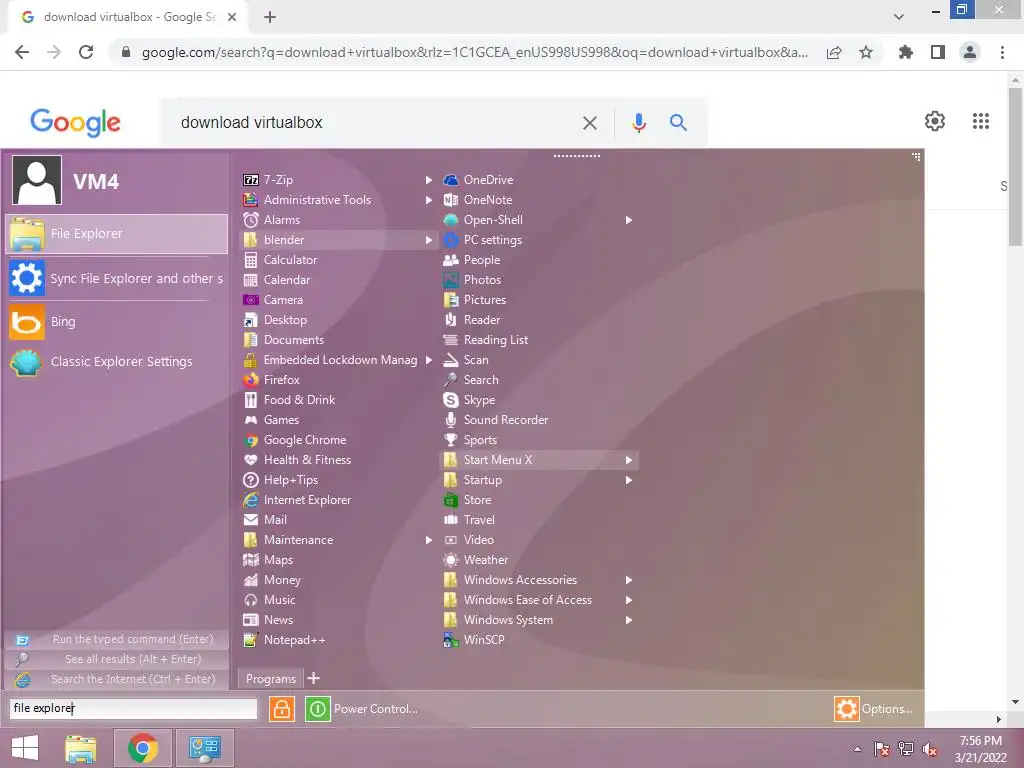This screenshot has height=768, width=1024.
Task: Open PC settings gear icon
Action: tap(451, 240)
